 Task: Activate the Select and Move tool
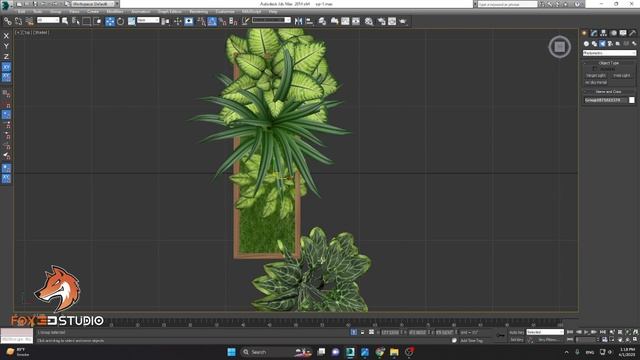pos(110,21)
